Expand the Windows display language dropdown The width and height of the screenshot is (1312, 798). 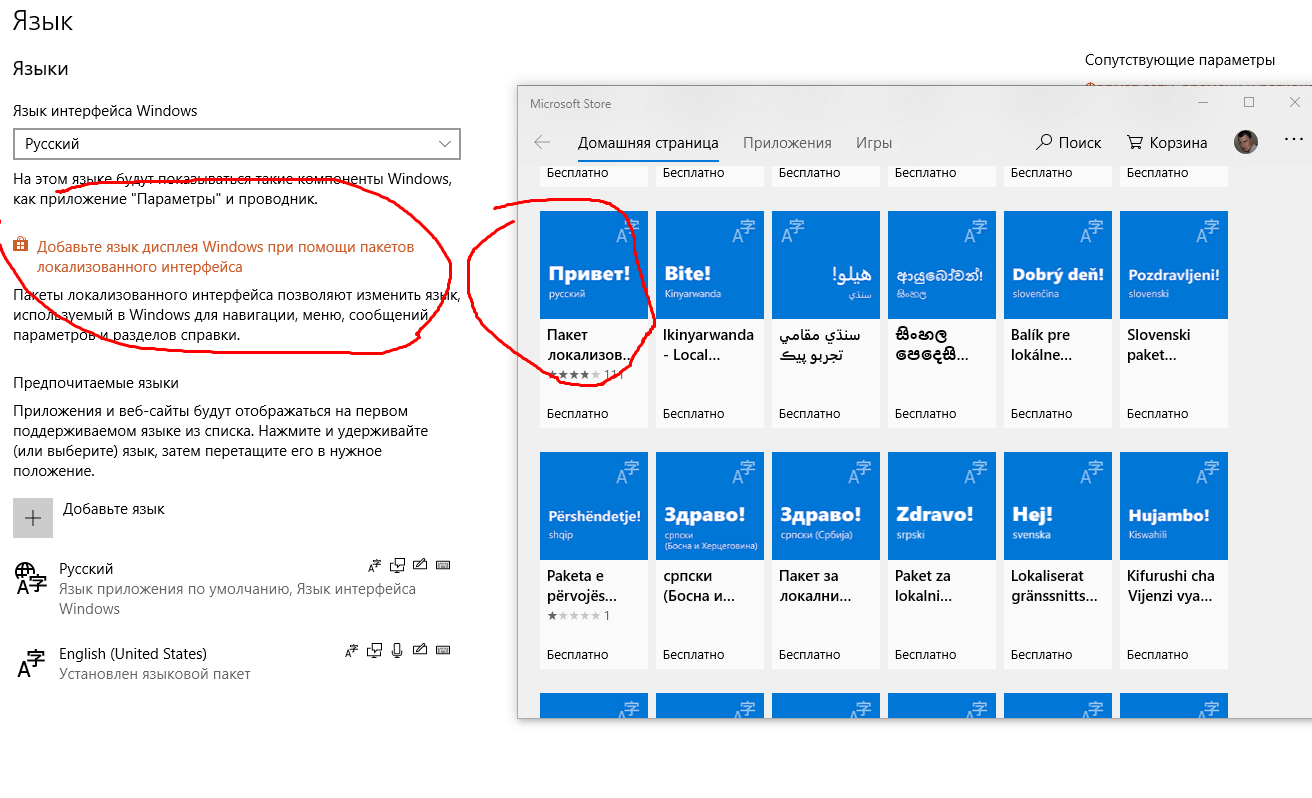click(237, 144)
